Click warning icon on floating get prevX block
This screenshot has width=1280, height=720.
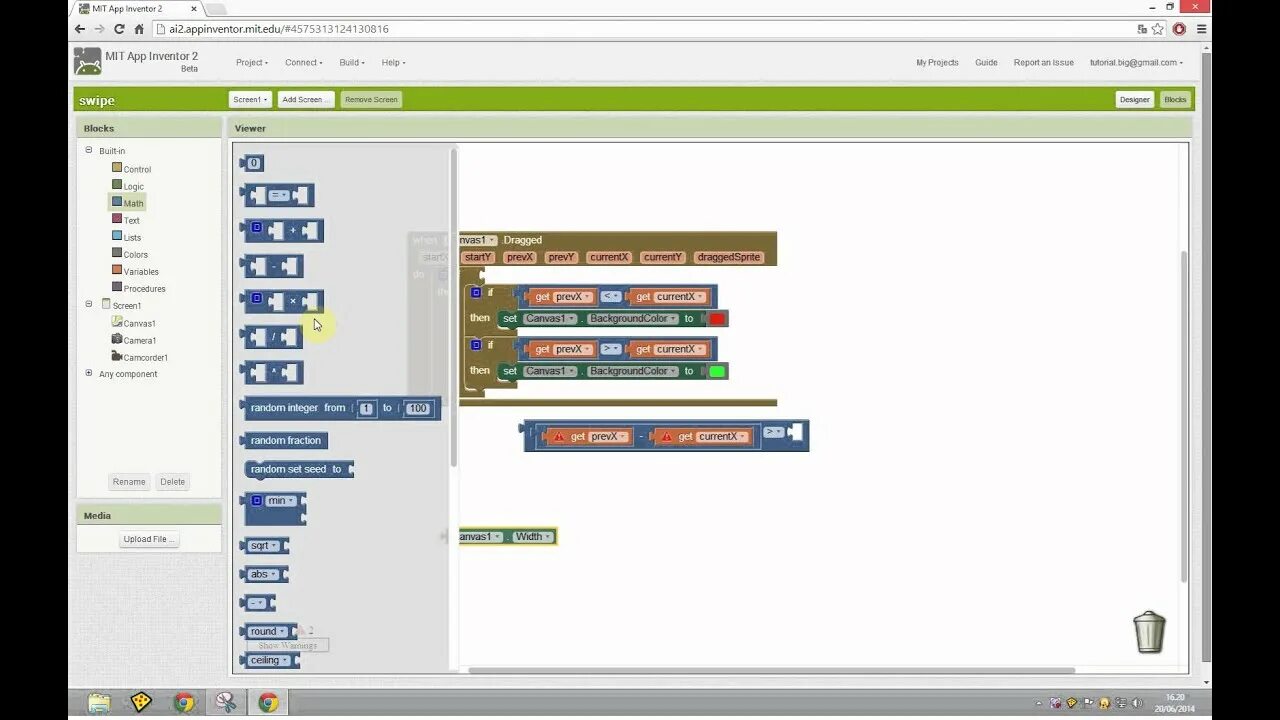pyautogui.click(x=559, y=437)
